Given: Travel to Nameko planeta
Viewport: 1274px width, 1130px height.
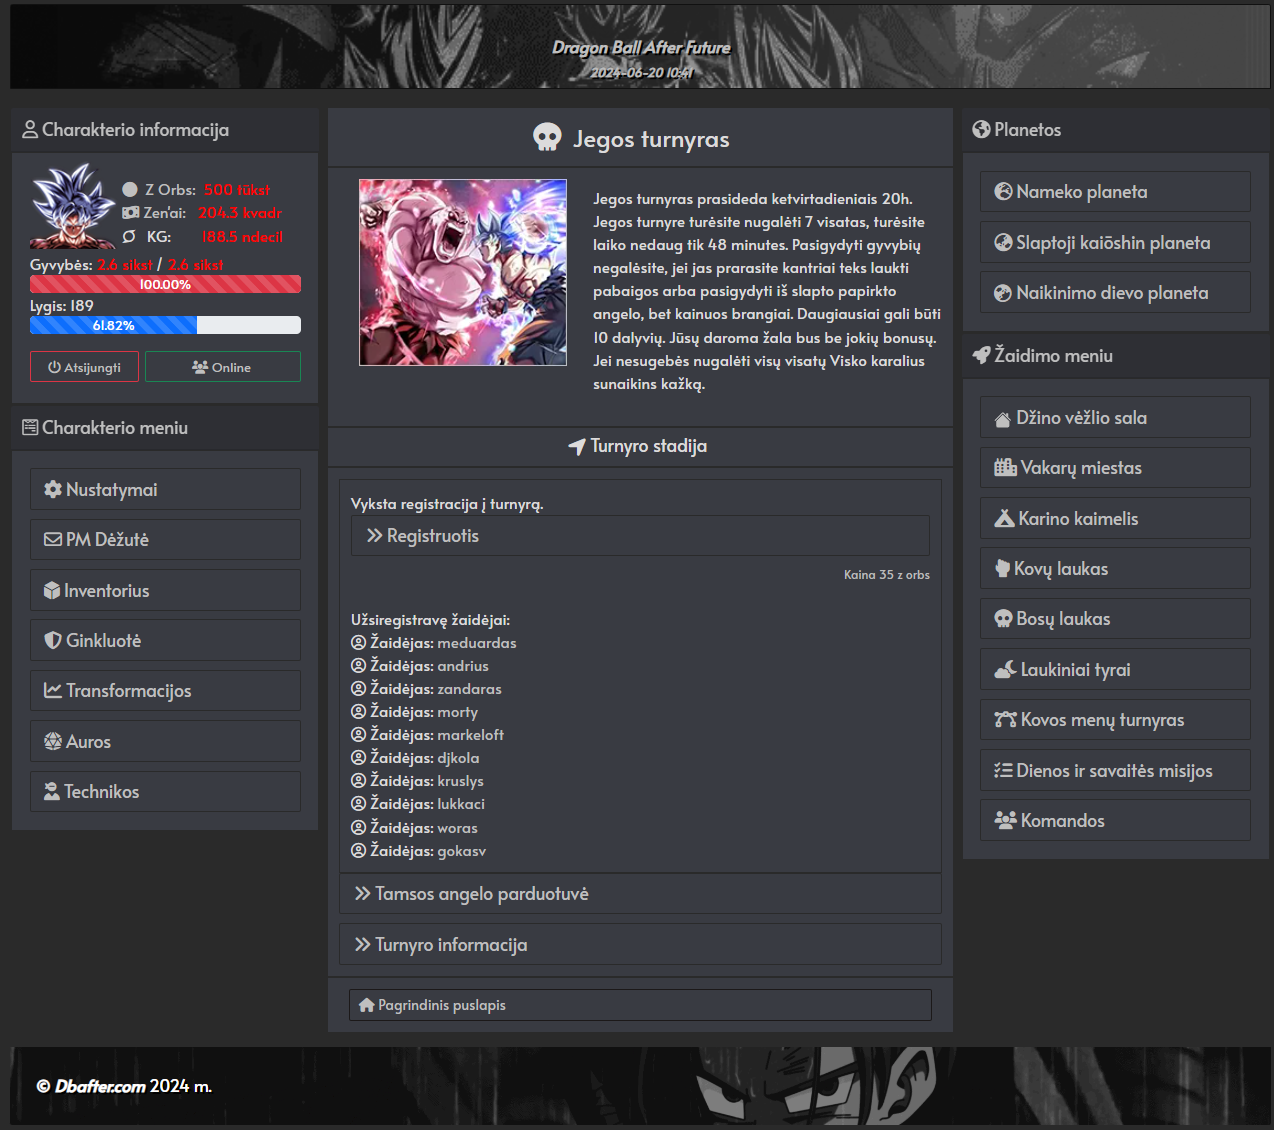Looking at the screenshot, I should (1115, 192).
